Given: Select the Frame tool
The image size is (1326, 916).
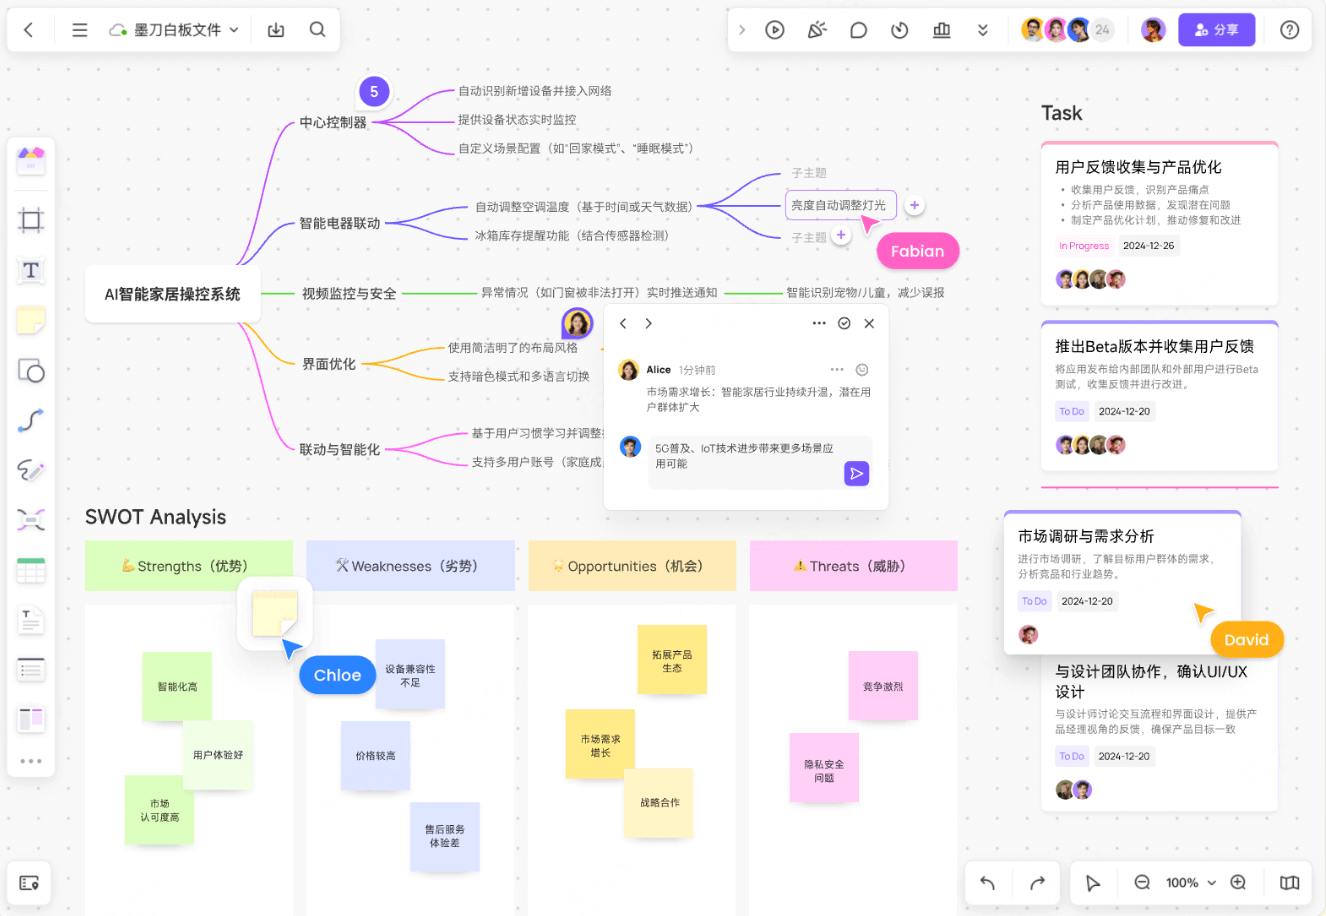Looking at the screenshot, I should point(30,221).
